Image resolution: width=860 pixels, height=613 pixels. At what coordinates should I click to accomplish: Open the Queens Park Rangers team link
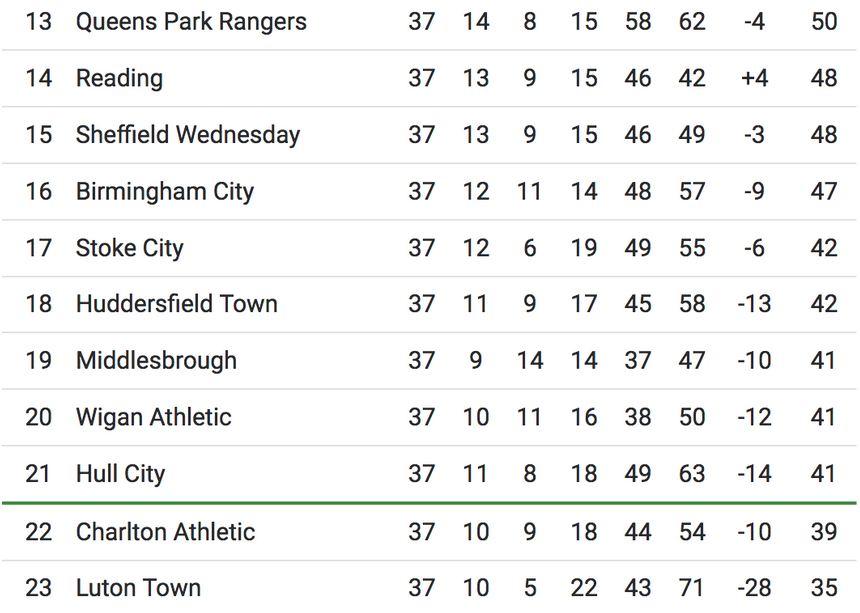[191, 21]
